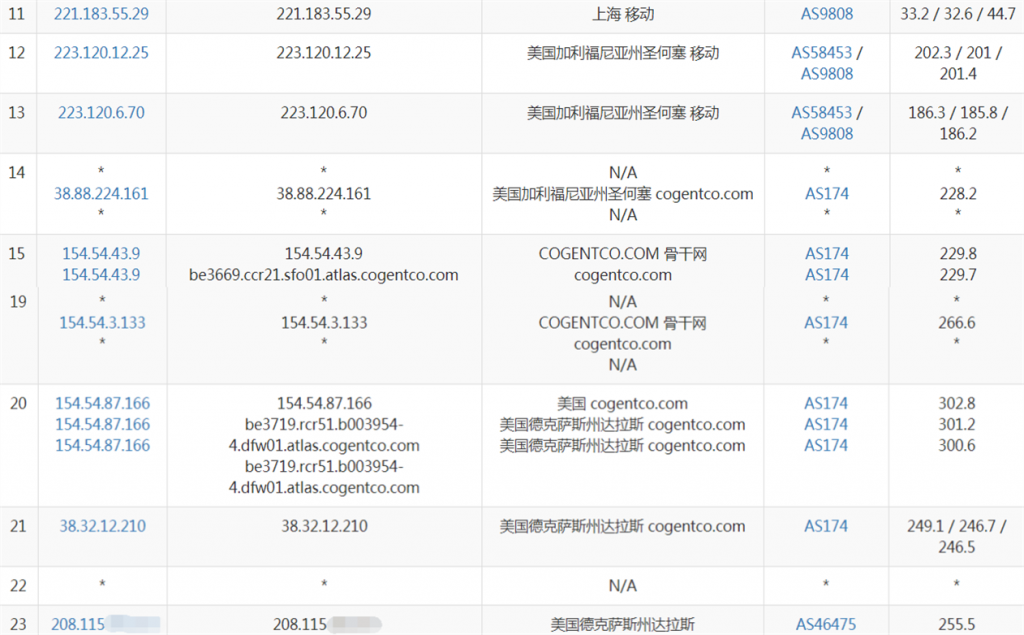The height and width of the screenshot is (635, 1024).
Task: Select the latency '186.3 / 185.8 / 186.2'
Action: click(x=958, y=123)
